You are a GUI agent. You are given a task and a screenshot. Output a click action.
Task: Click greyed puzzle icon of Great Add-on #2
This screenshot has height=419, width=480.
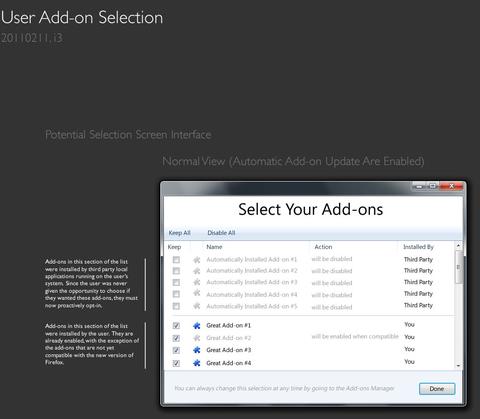197,338
